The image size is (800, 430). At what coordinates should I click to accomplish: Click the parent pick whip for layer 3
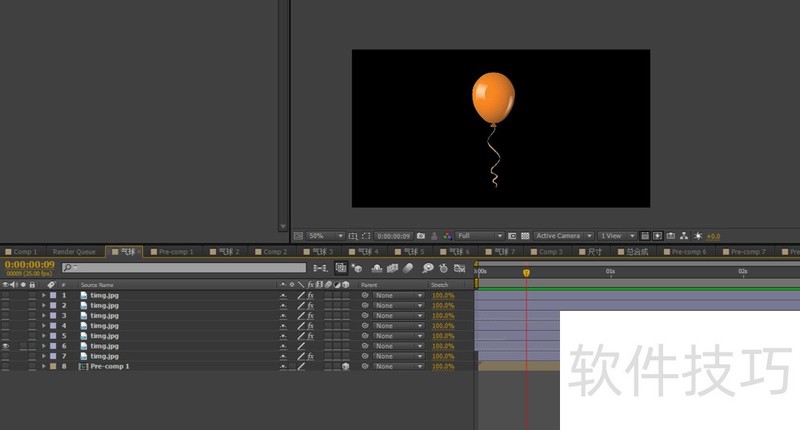[x=365, y=316]
